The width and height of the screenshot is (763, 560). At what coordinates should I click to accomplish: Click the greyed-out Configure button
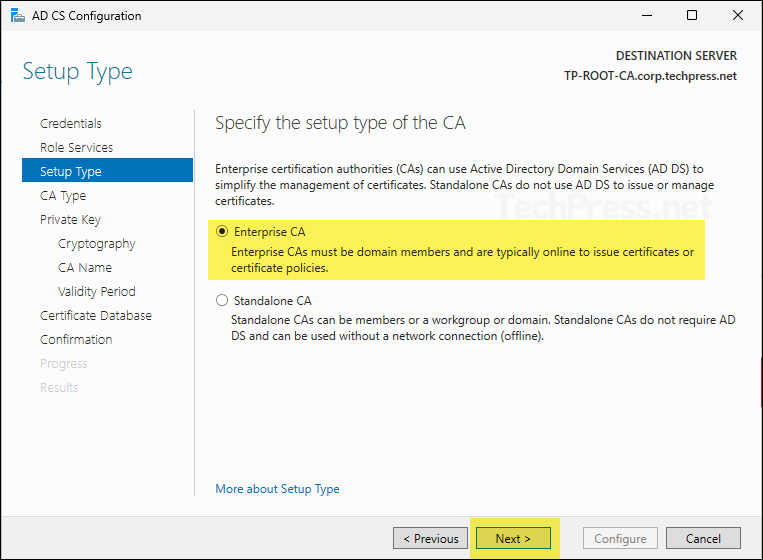620,539
